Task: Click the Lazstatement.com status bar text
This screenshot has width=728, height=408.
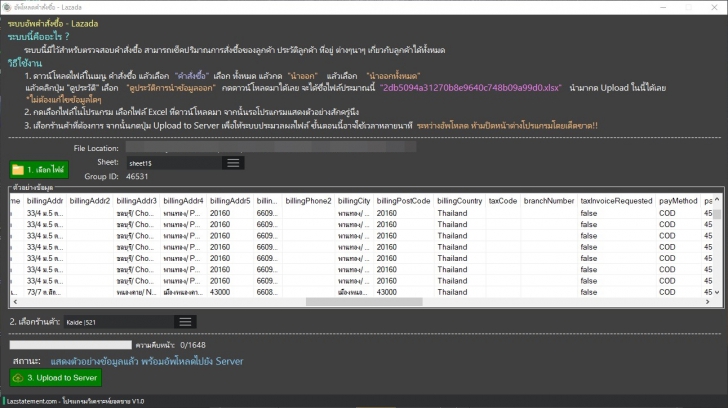Action: coord(75,401)
